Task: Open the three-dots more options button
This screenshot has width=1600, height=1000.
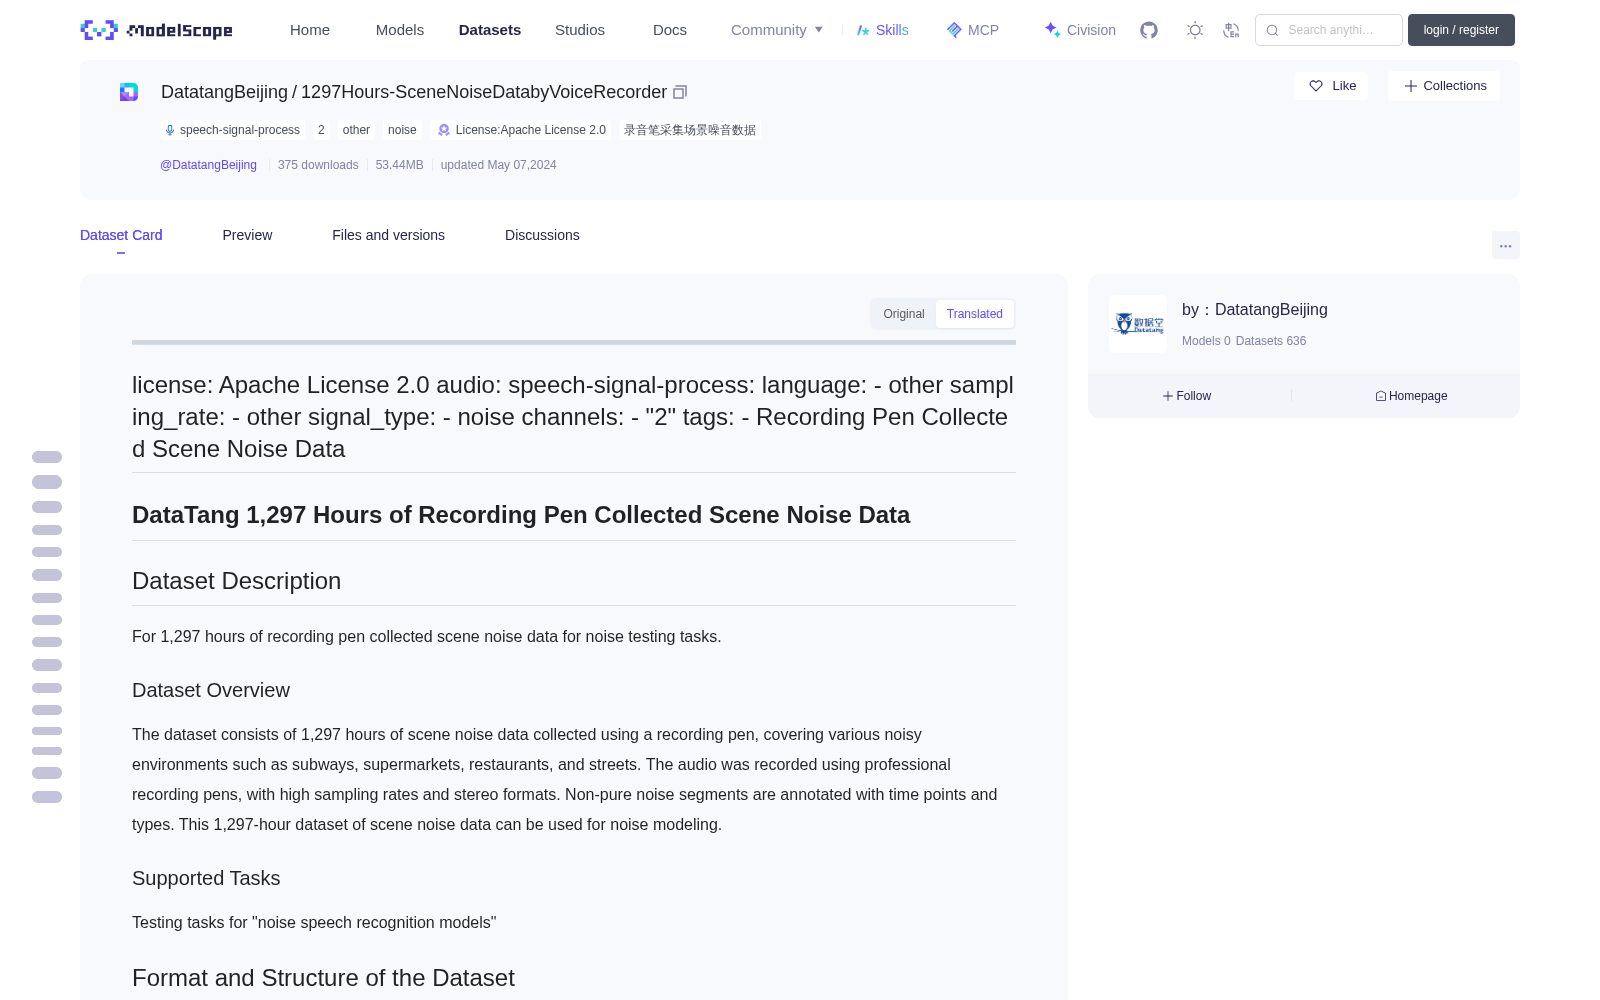Action: click(1506, 245)
